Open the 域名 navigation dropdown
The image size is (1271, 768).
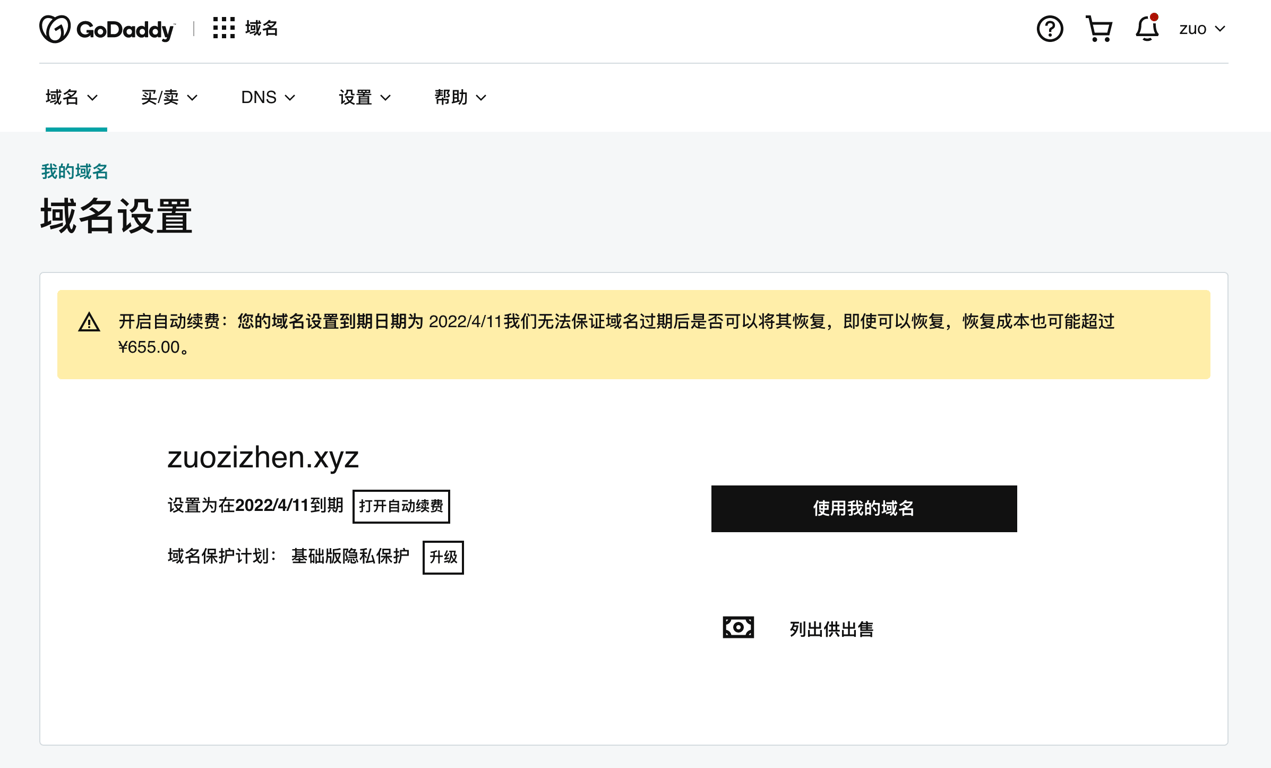point(72,97)
